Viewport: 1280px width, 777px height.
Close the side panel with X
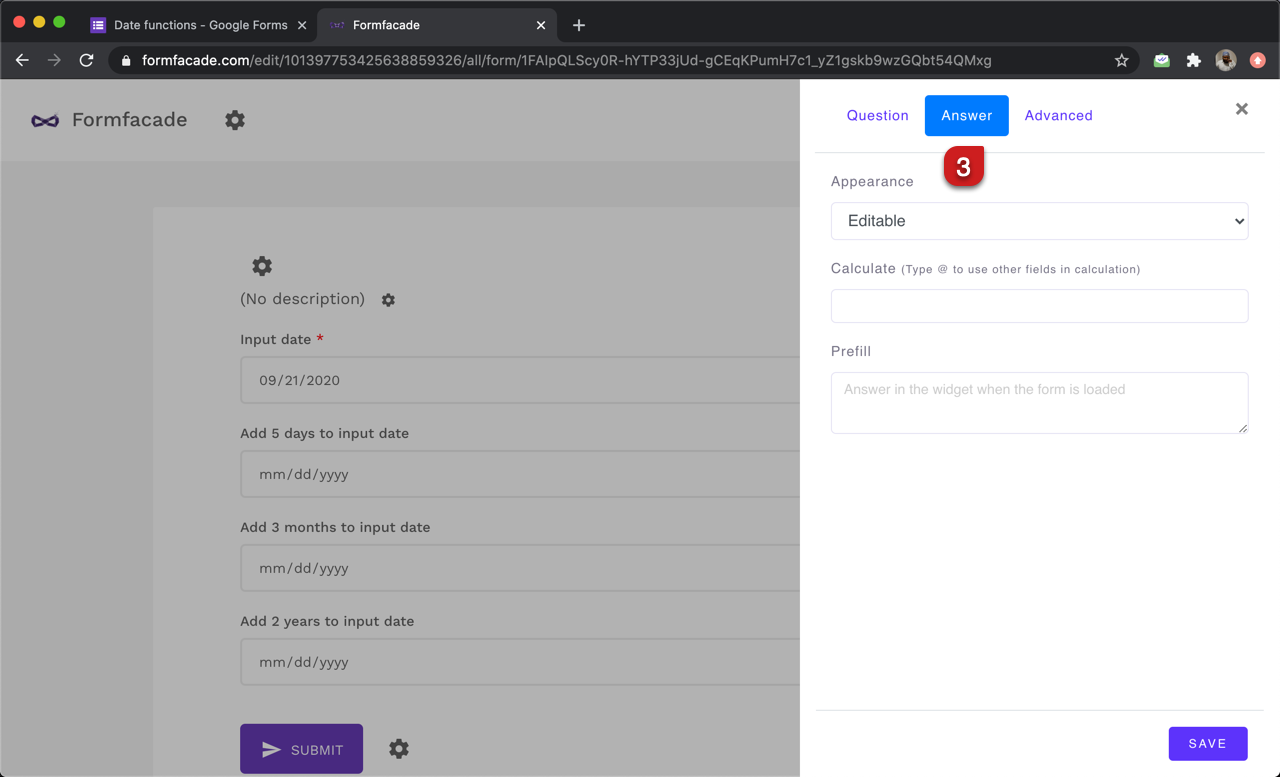click(x=1241, y=109)
